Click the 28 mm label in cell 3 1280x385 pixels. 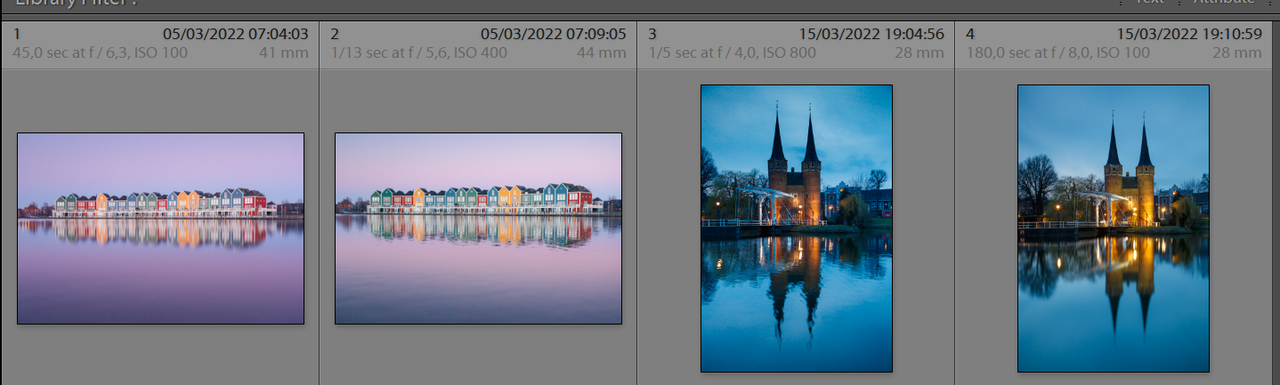tap(919, 53)
